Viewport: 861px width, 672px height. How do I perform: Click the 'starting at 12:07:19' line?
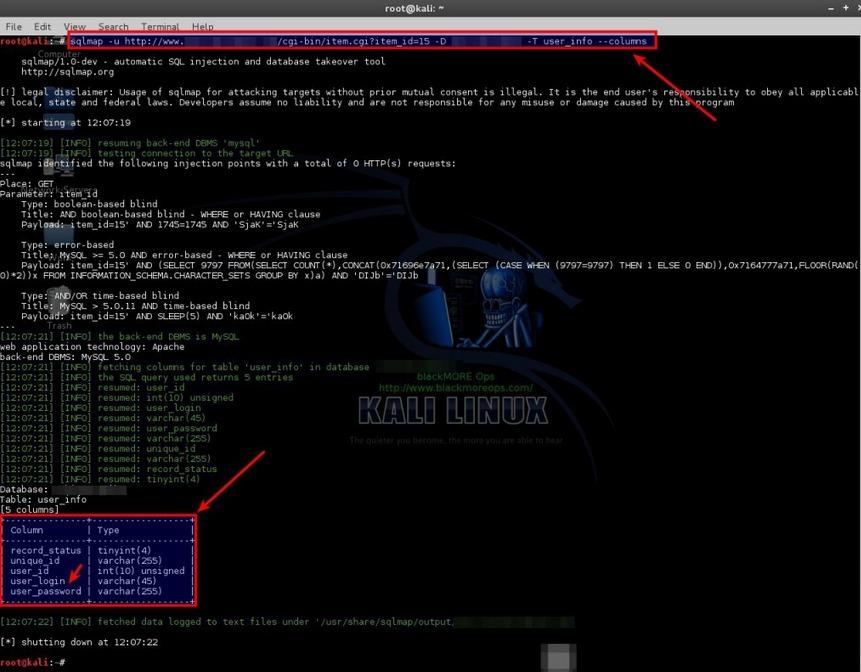click(x=65, y=122)
